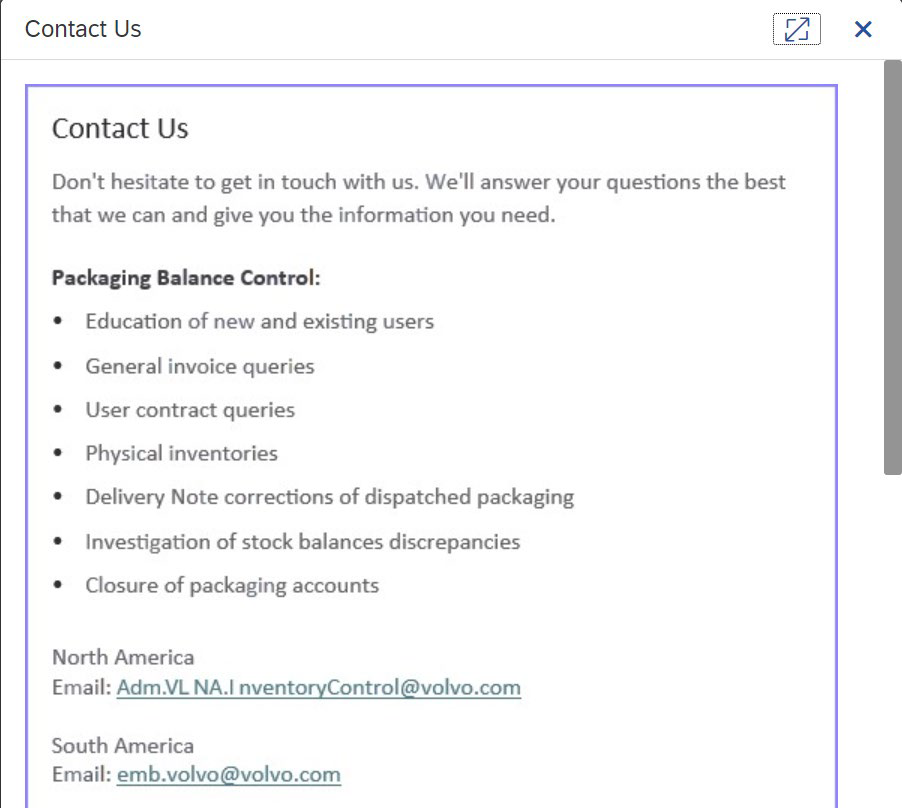The height and width of the screenshot is (808, 902).
Task: Click "Delivery Note corrections of dispatched packaging"
Action: pos(330,497)
